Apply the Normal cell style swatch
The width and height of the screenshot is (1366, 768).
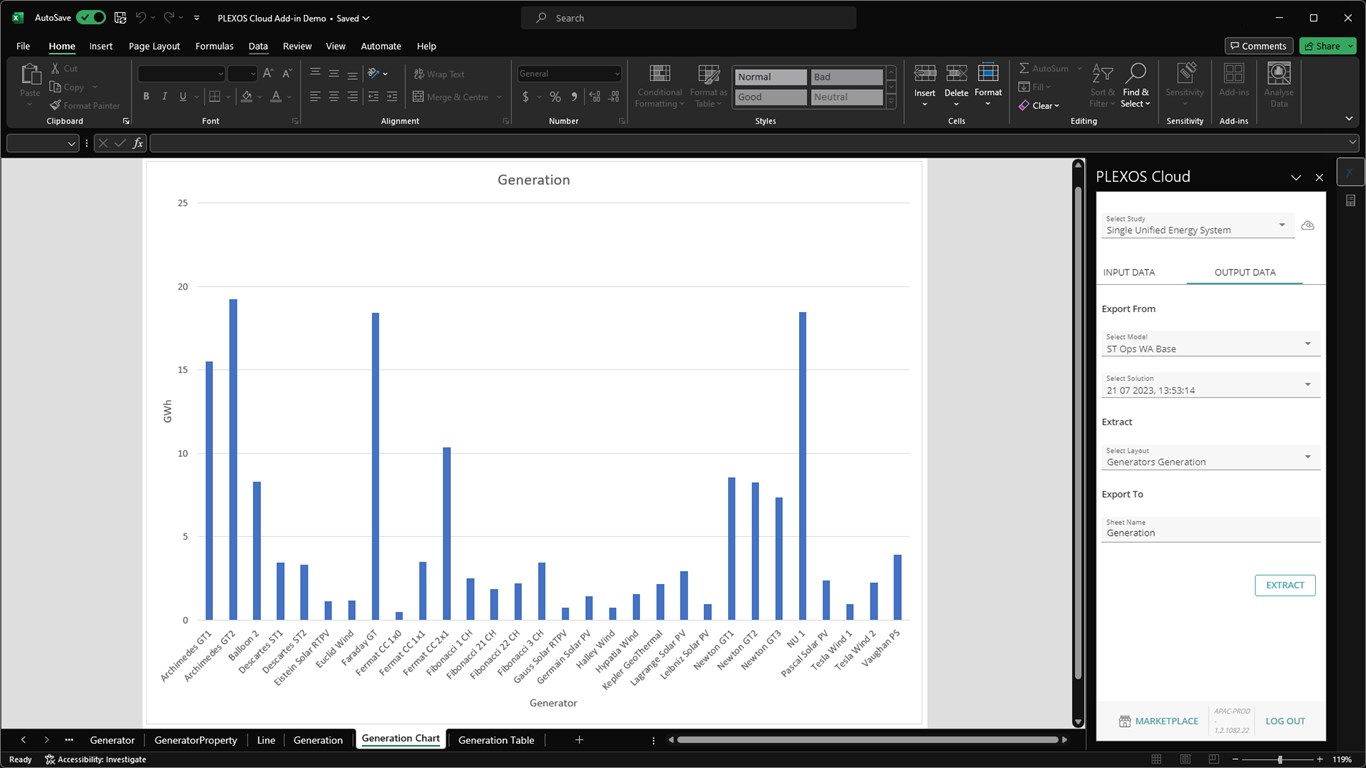click(x=770, y=77)
